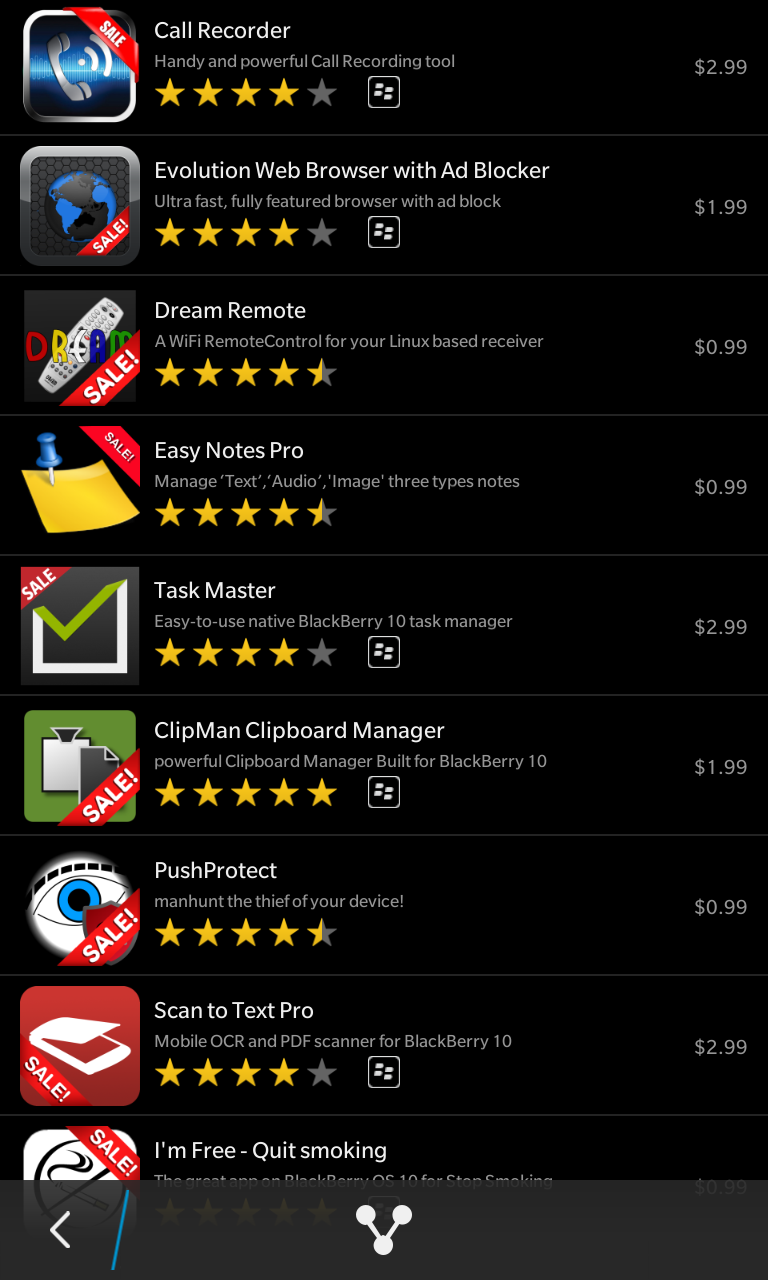Open the Task Master checkmark icon
Image resolution: width=768 pixels, height=1280 pixels.
[80, 626]
